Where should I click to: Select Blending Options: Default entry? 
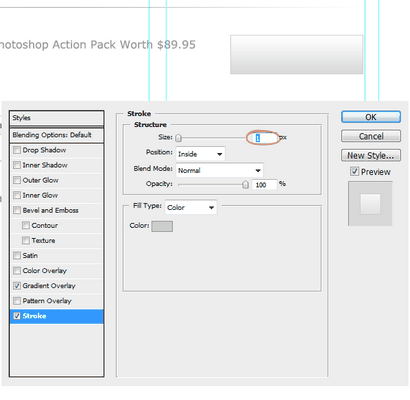tap(57, 135)
